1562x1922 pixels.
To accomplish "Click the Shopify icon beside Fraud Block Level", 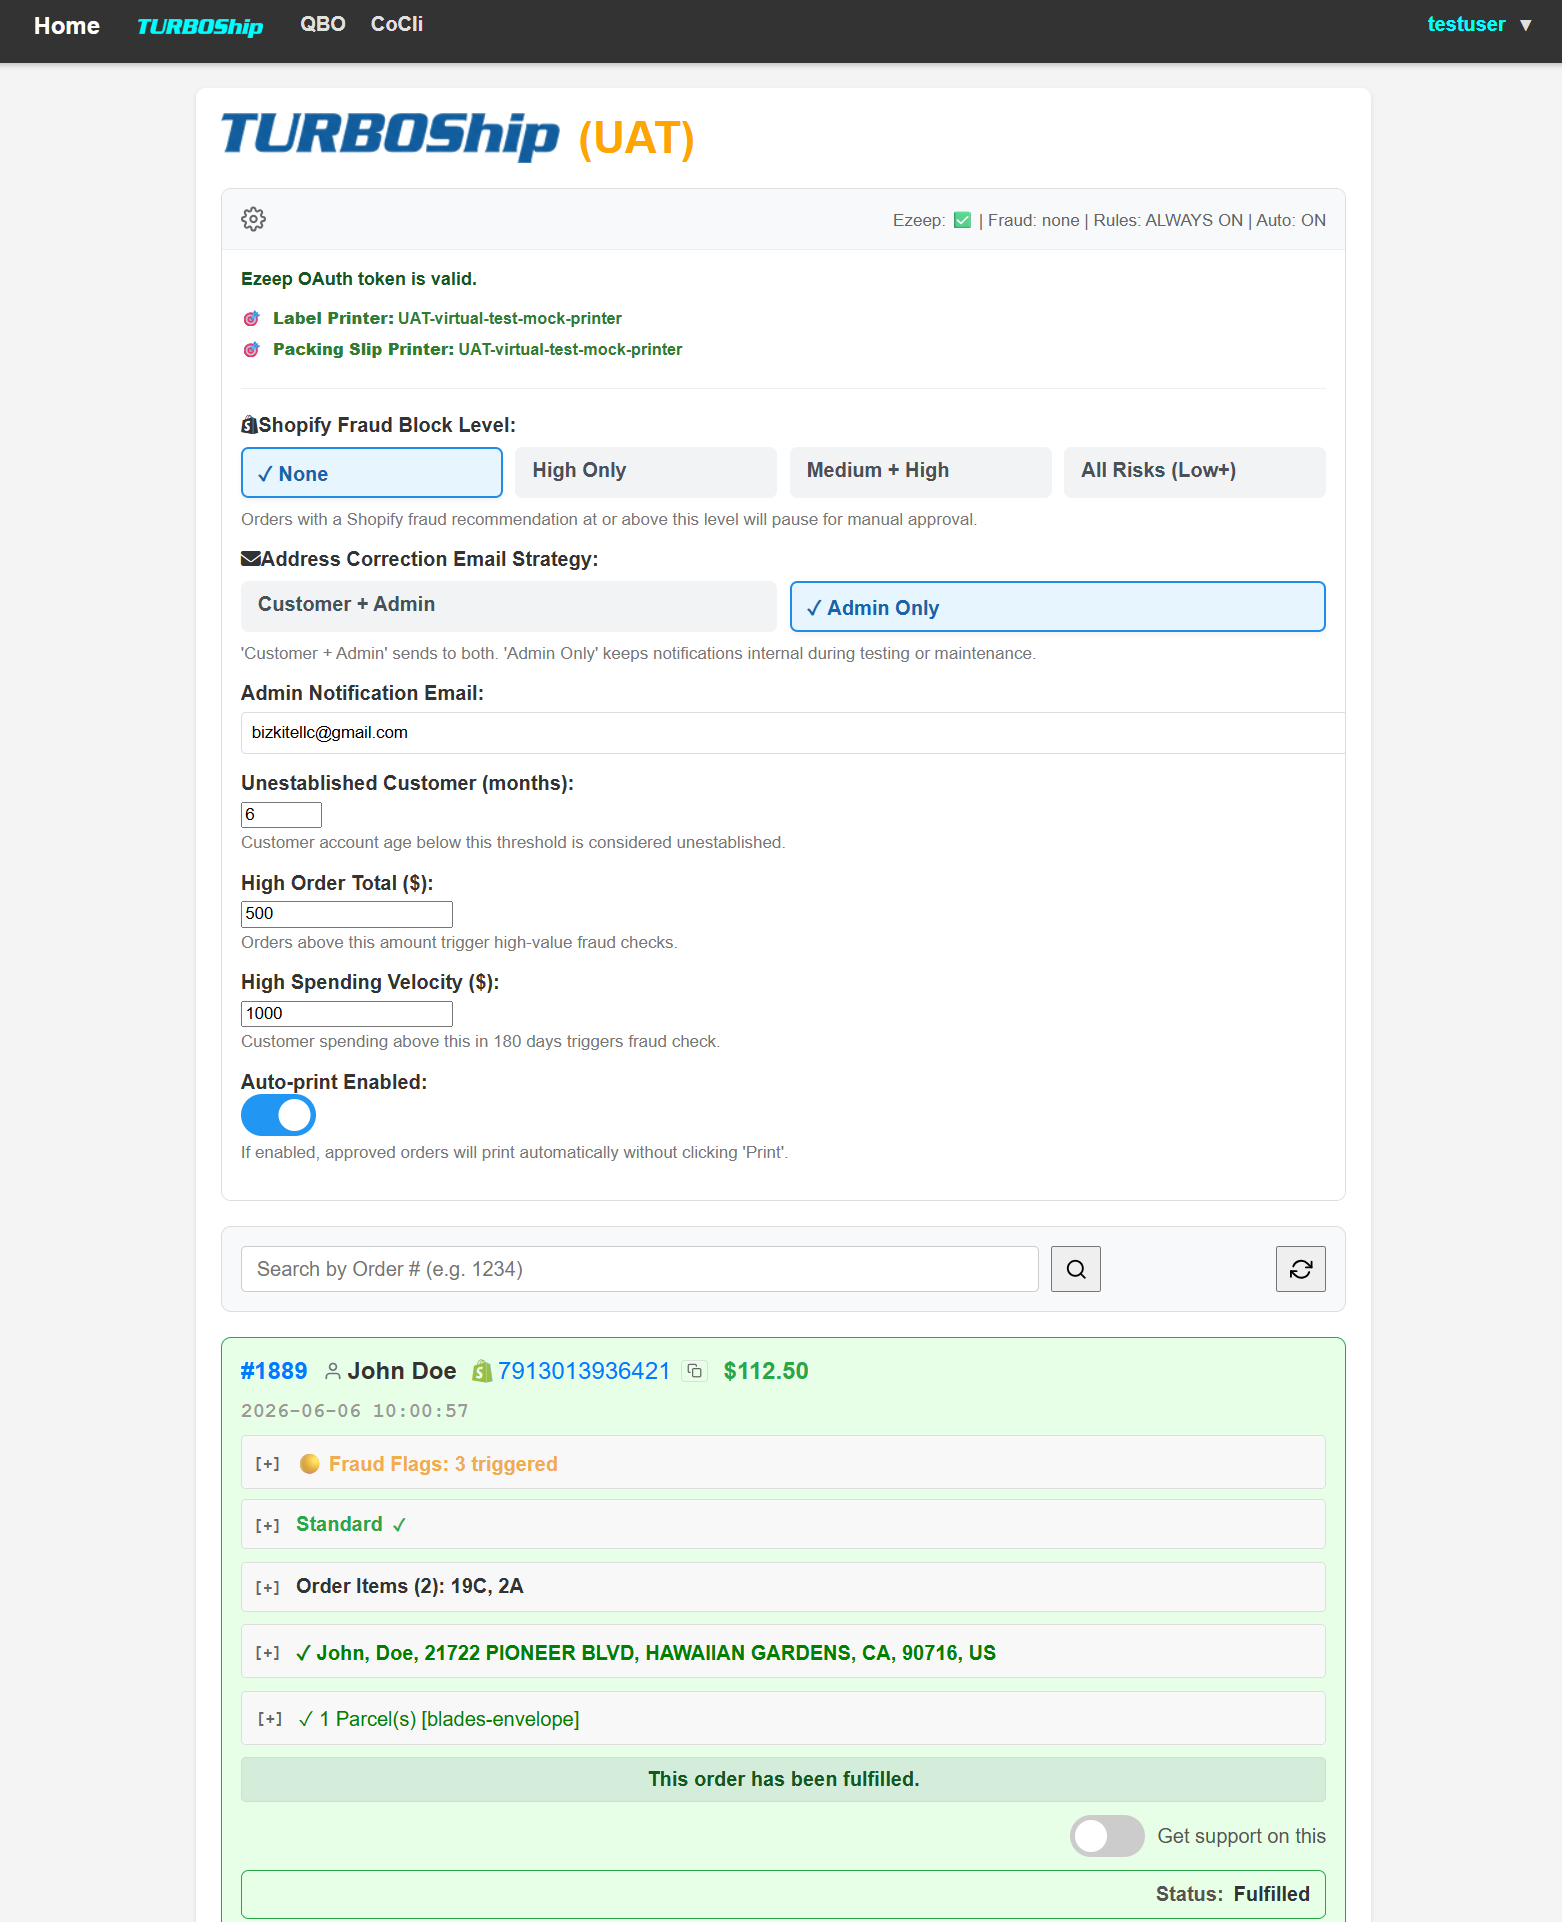I will pos(249,425).
